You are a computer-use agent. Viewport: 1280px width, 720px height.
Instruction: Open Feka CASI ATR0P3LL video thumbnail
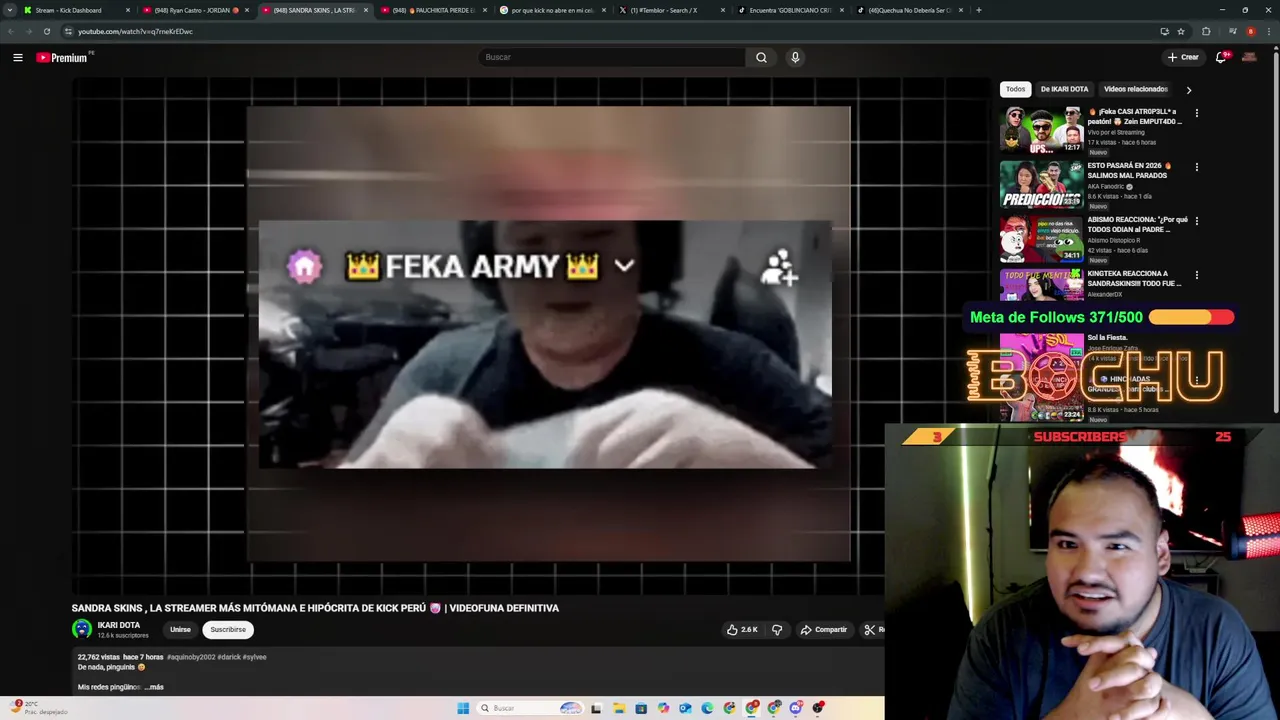click(x=1041, y=129)
